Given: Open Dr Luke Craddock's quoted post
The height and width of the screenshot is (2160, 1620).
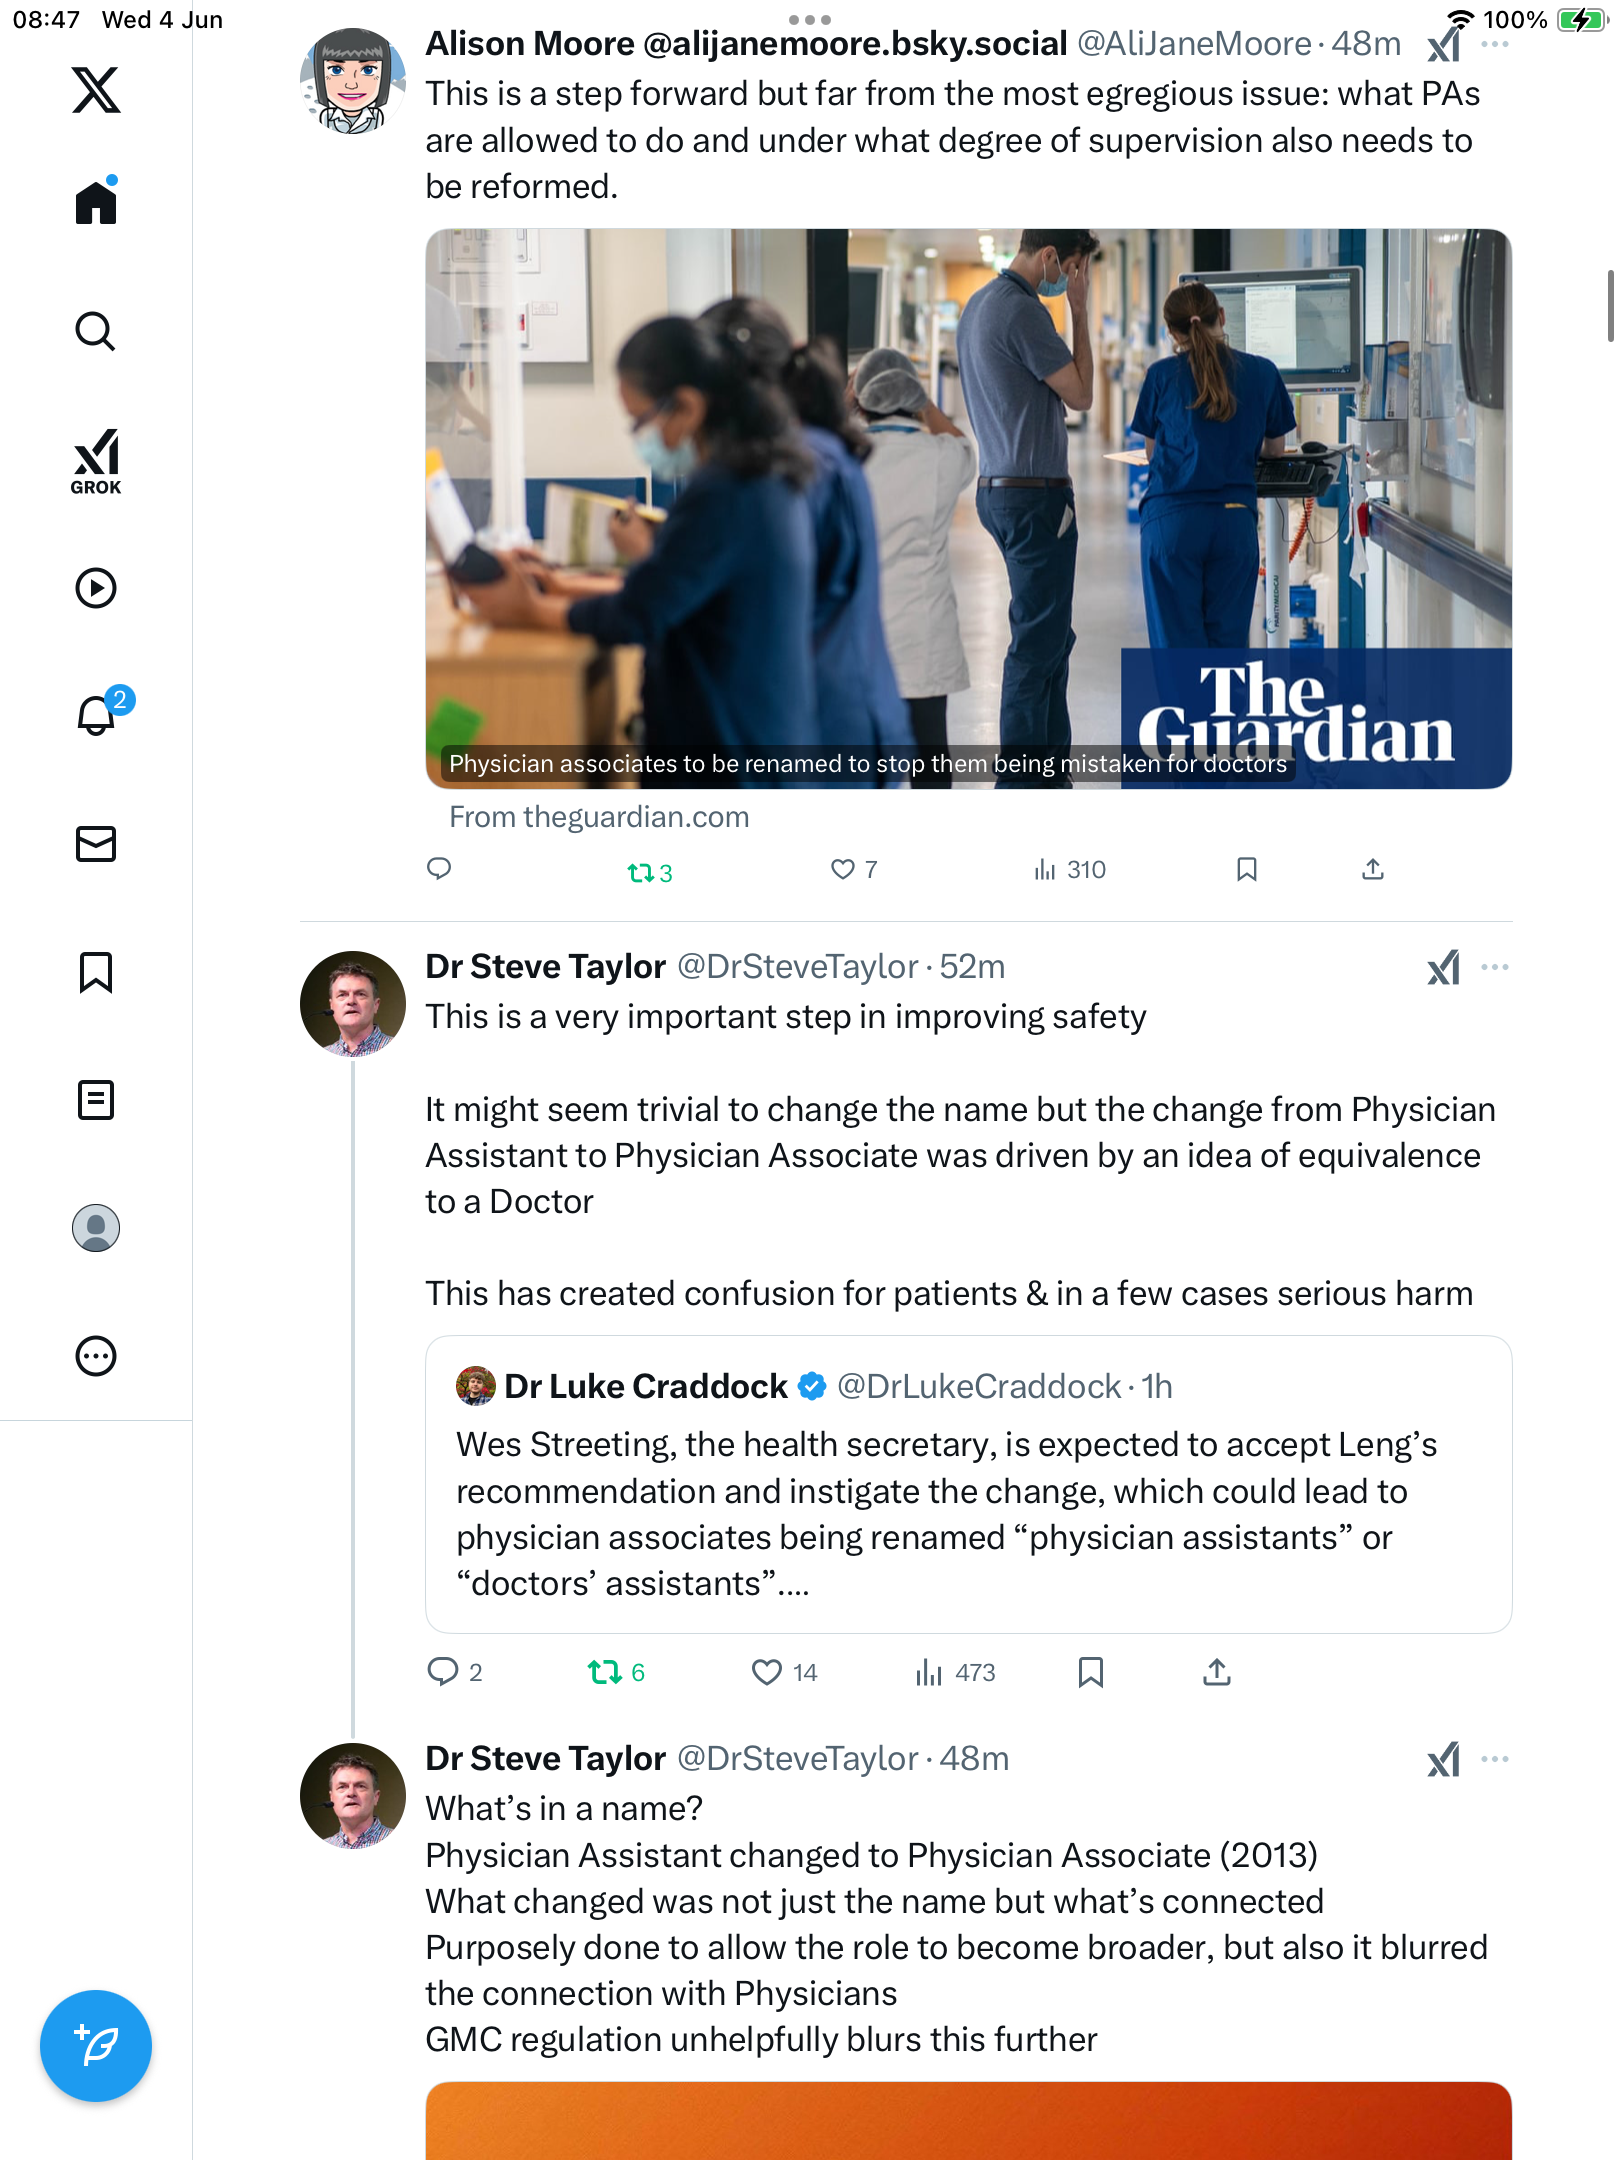Looking at the screenshot, I should click(968, 1484).
